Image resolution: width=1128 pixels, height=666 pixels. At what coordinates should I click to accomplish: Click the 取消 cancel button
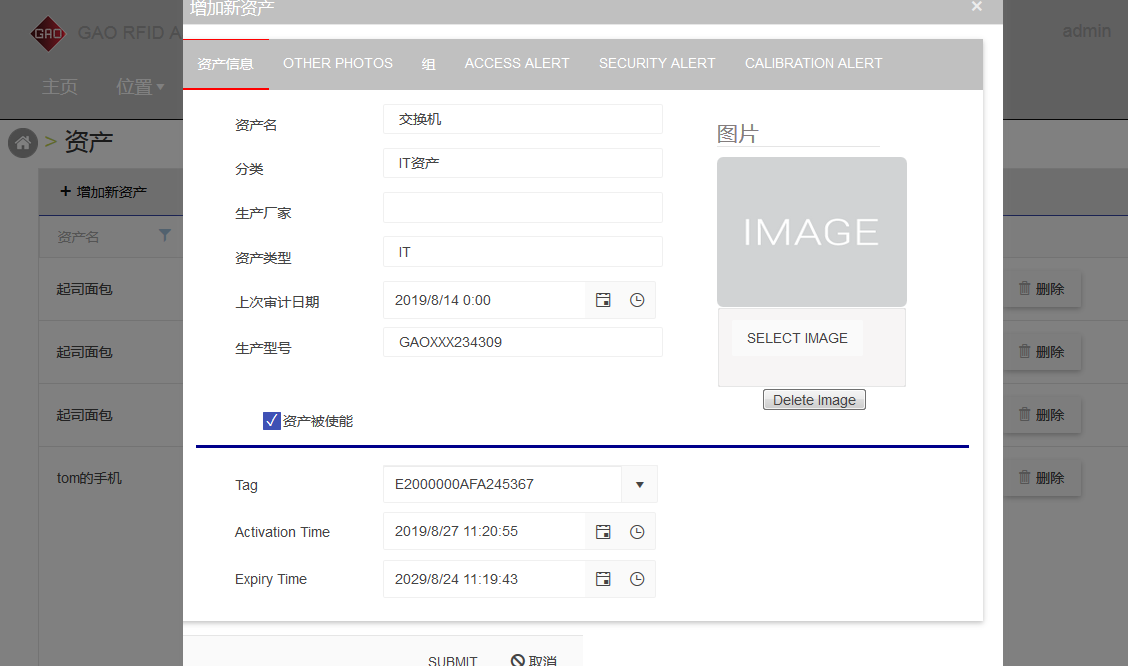(533, 660)
